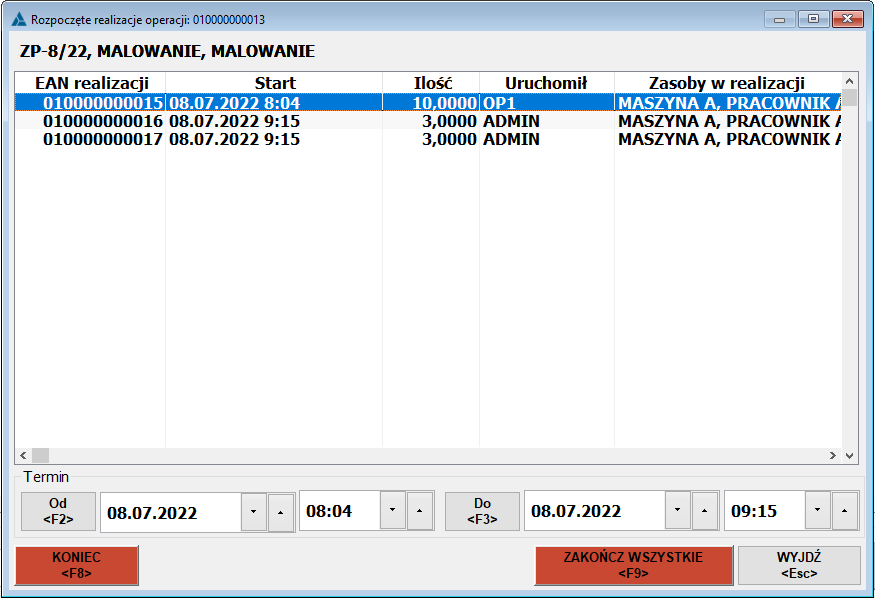Click vertical scrollbar down arrow
Image resolution: width=875 pixels, height=598 pixels.
tap(849, 455)
